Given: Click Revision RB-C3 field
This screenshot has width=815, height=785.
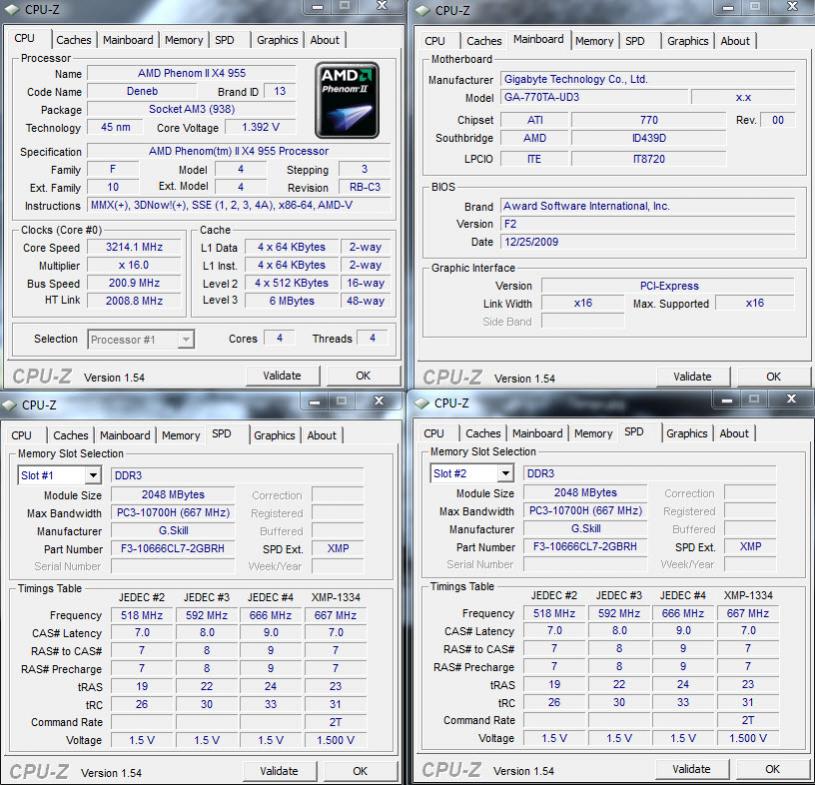Looking at the screenshot, I should tap(364, 187).
